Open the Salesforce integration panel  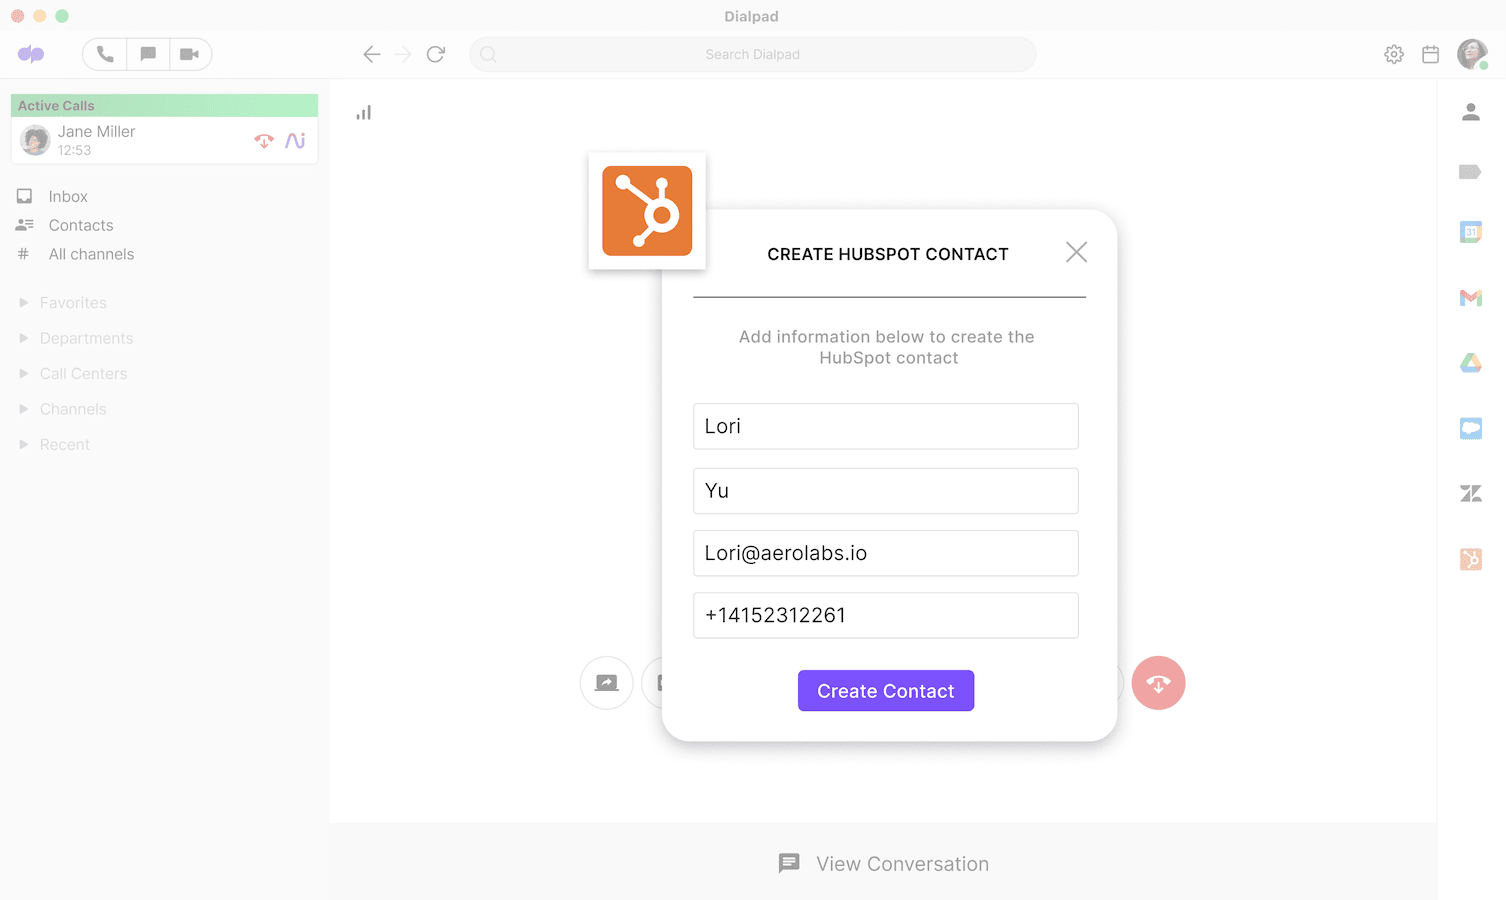pyautogui.click(x=1471, y=427)
